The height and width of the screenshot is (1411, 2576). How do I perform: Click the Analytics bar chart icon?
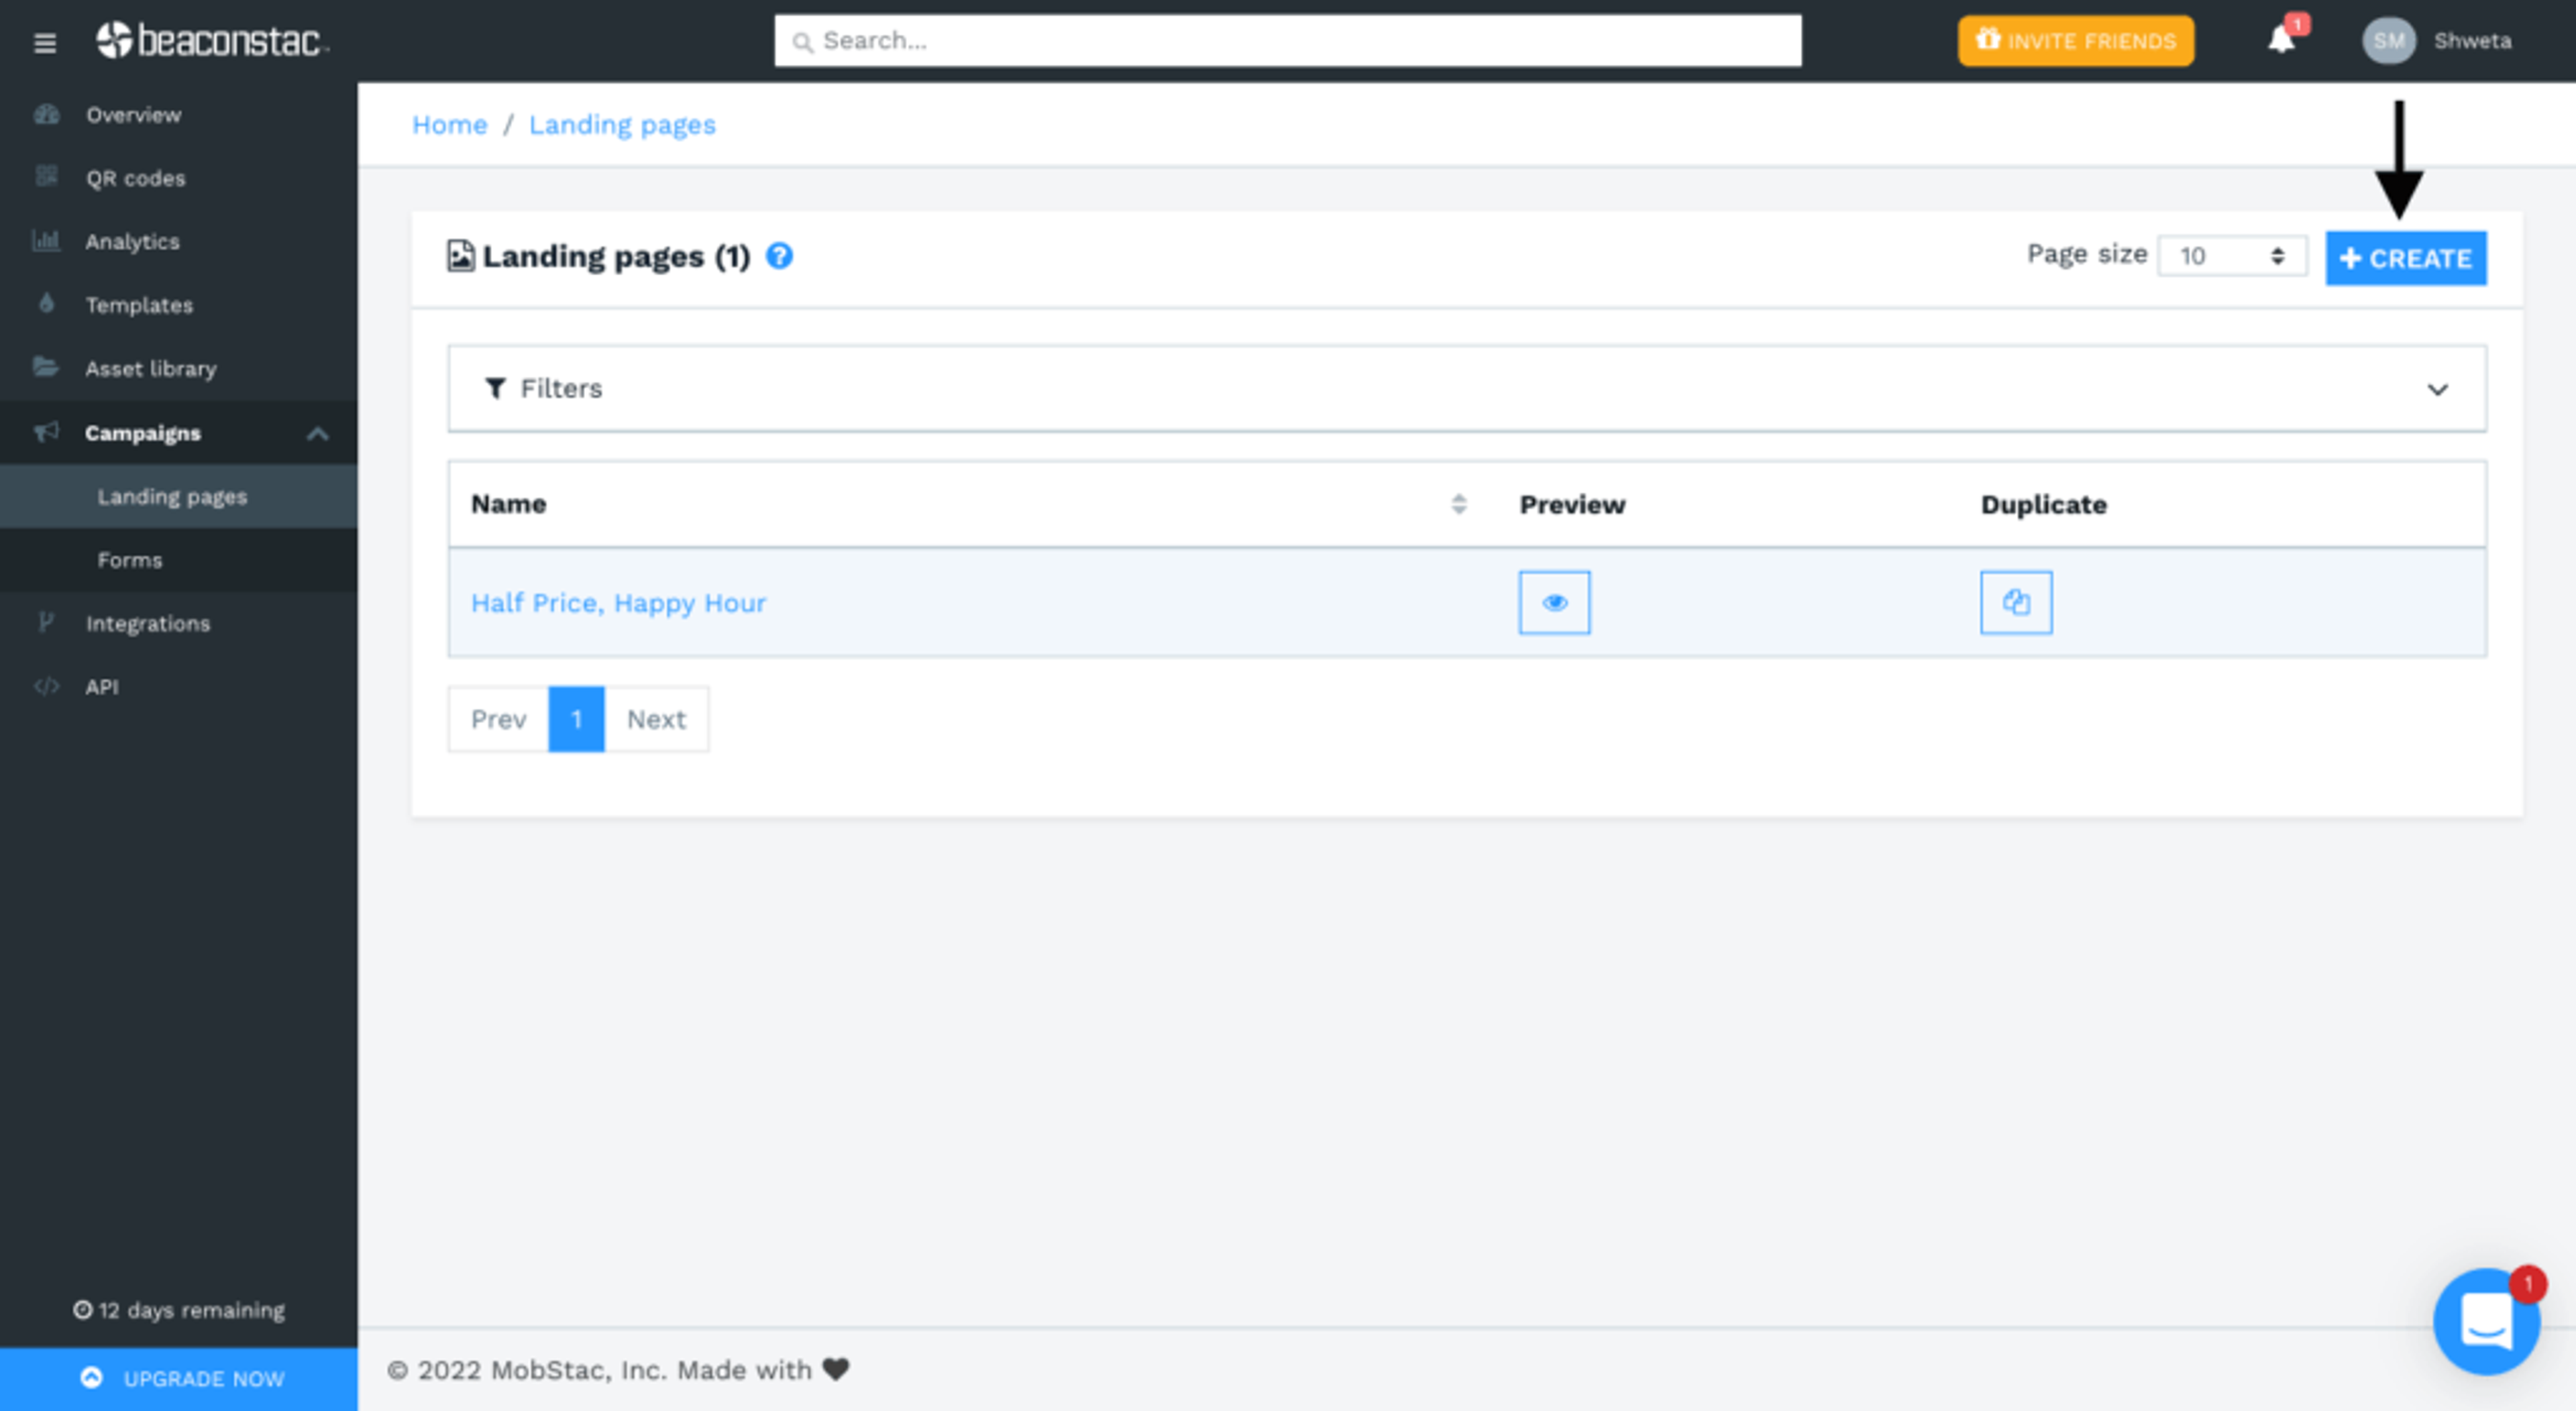(46, 240)
